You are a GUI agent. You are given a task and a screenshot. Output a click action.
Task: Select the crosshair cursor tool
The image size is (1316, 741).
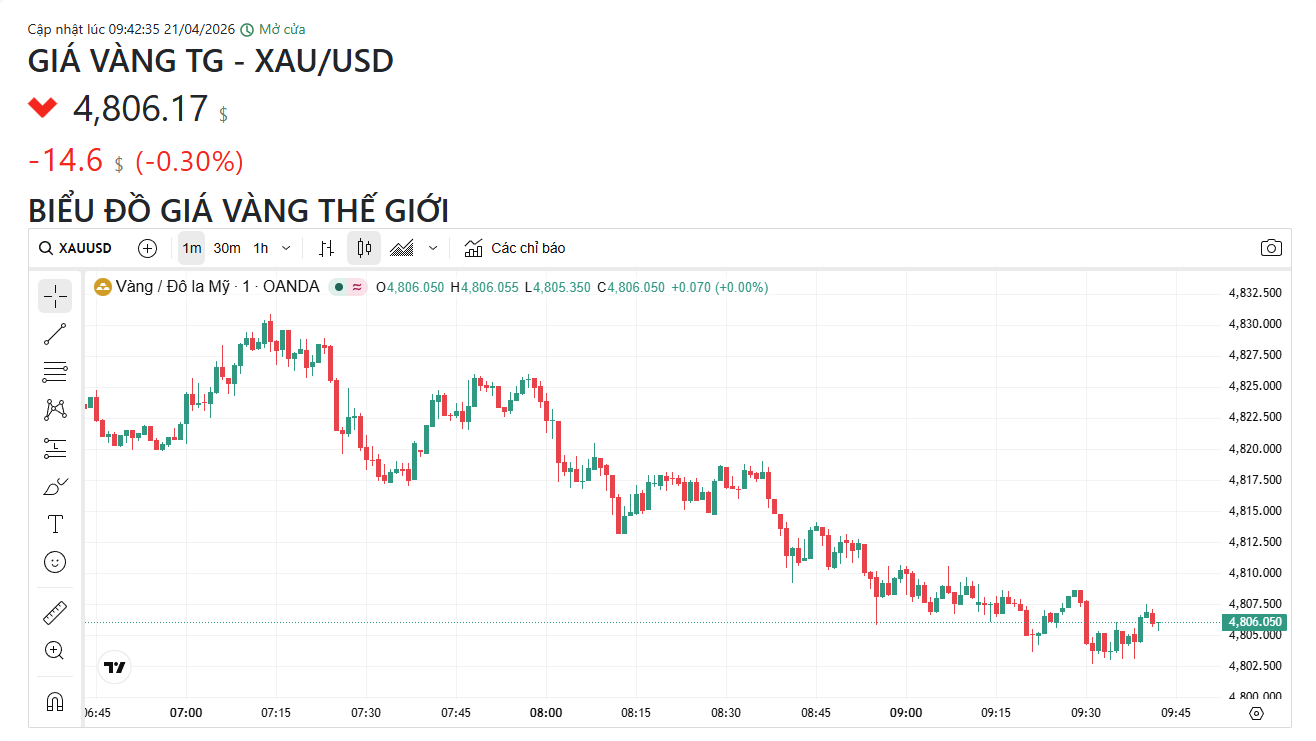tap(55, 295)
